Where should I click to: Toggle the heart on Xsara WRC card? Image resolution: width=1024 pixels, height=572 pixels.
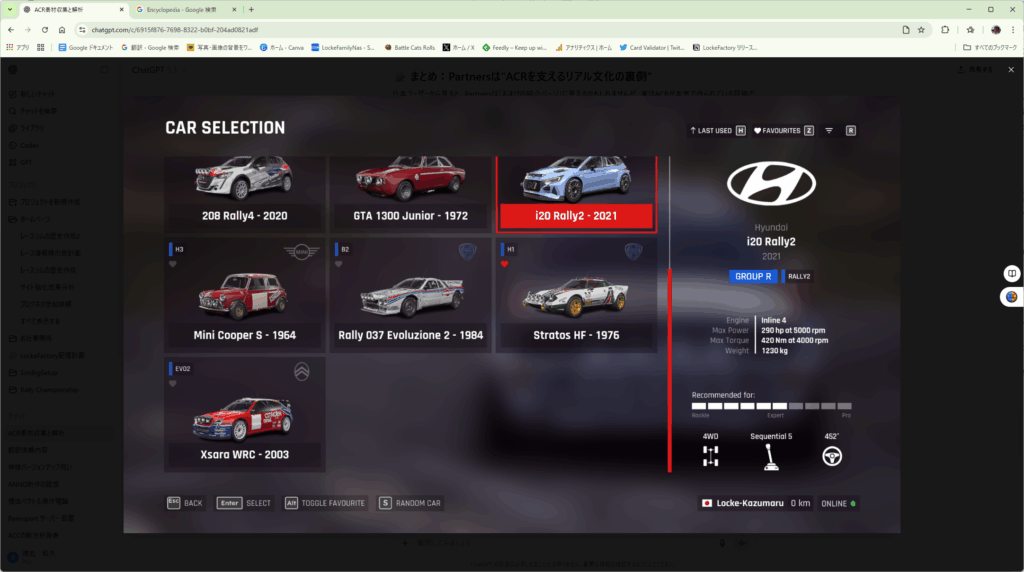tap(173, 383)
